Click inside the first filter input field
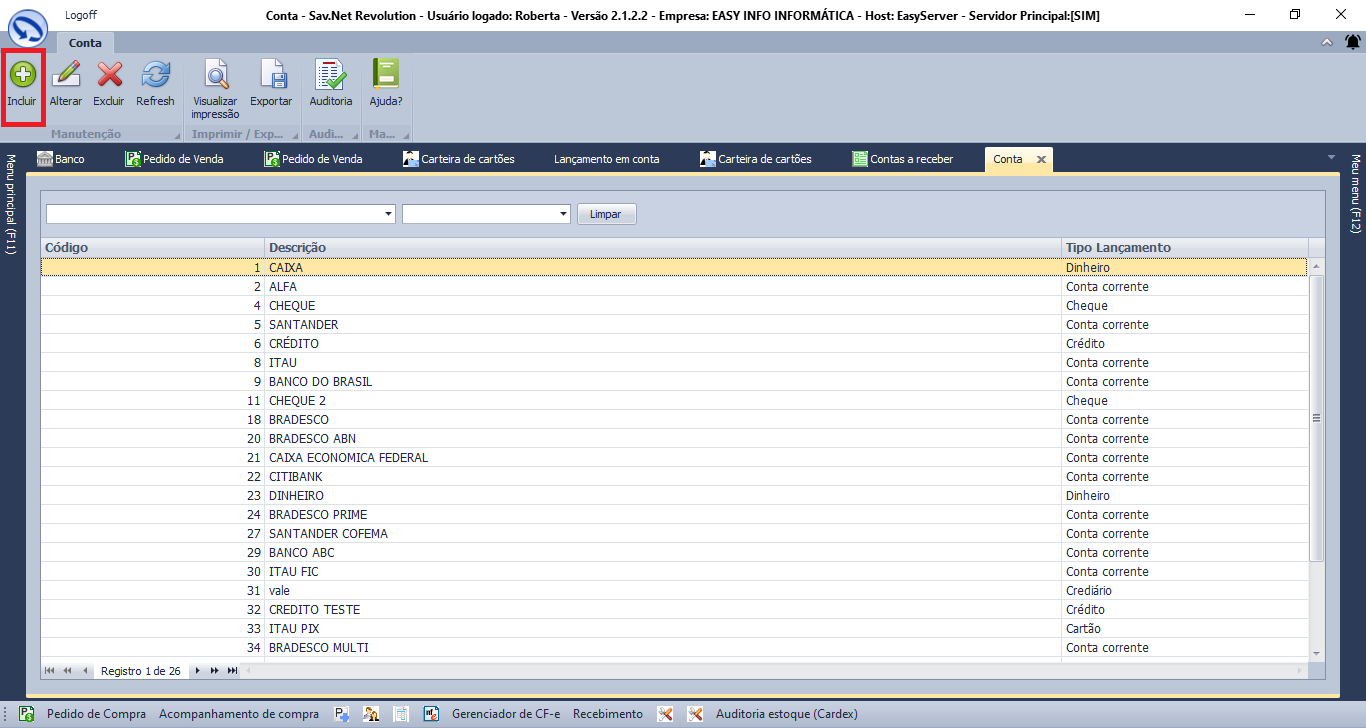The height and width of the screenshot is (728, 1366). coord(214,214)
